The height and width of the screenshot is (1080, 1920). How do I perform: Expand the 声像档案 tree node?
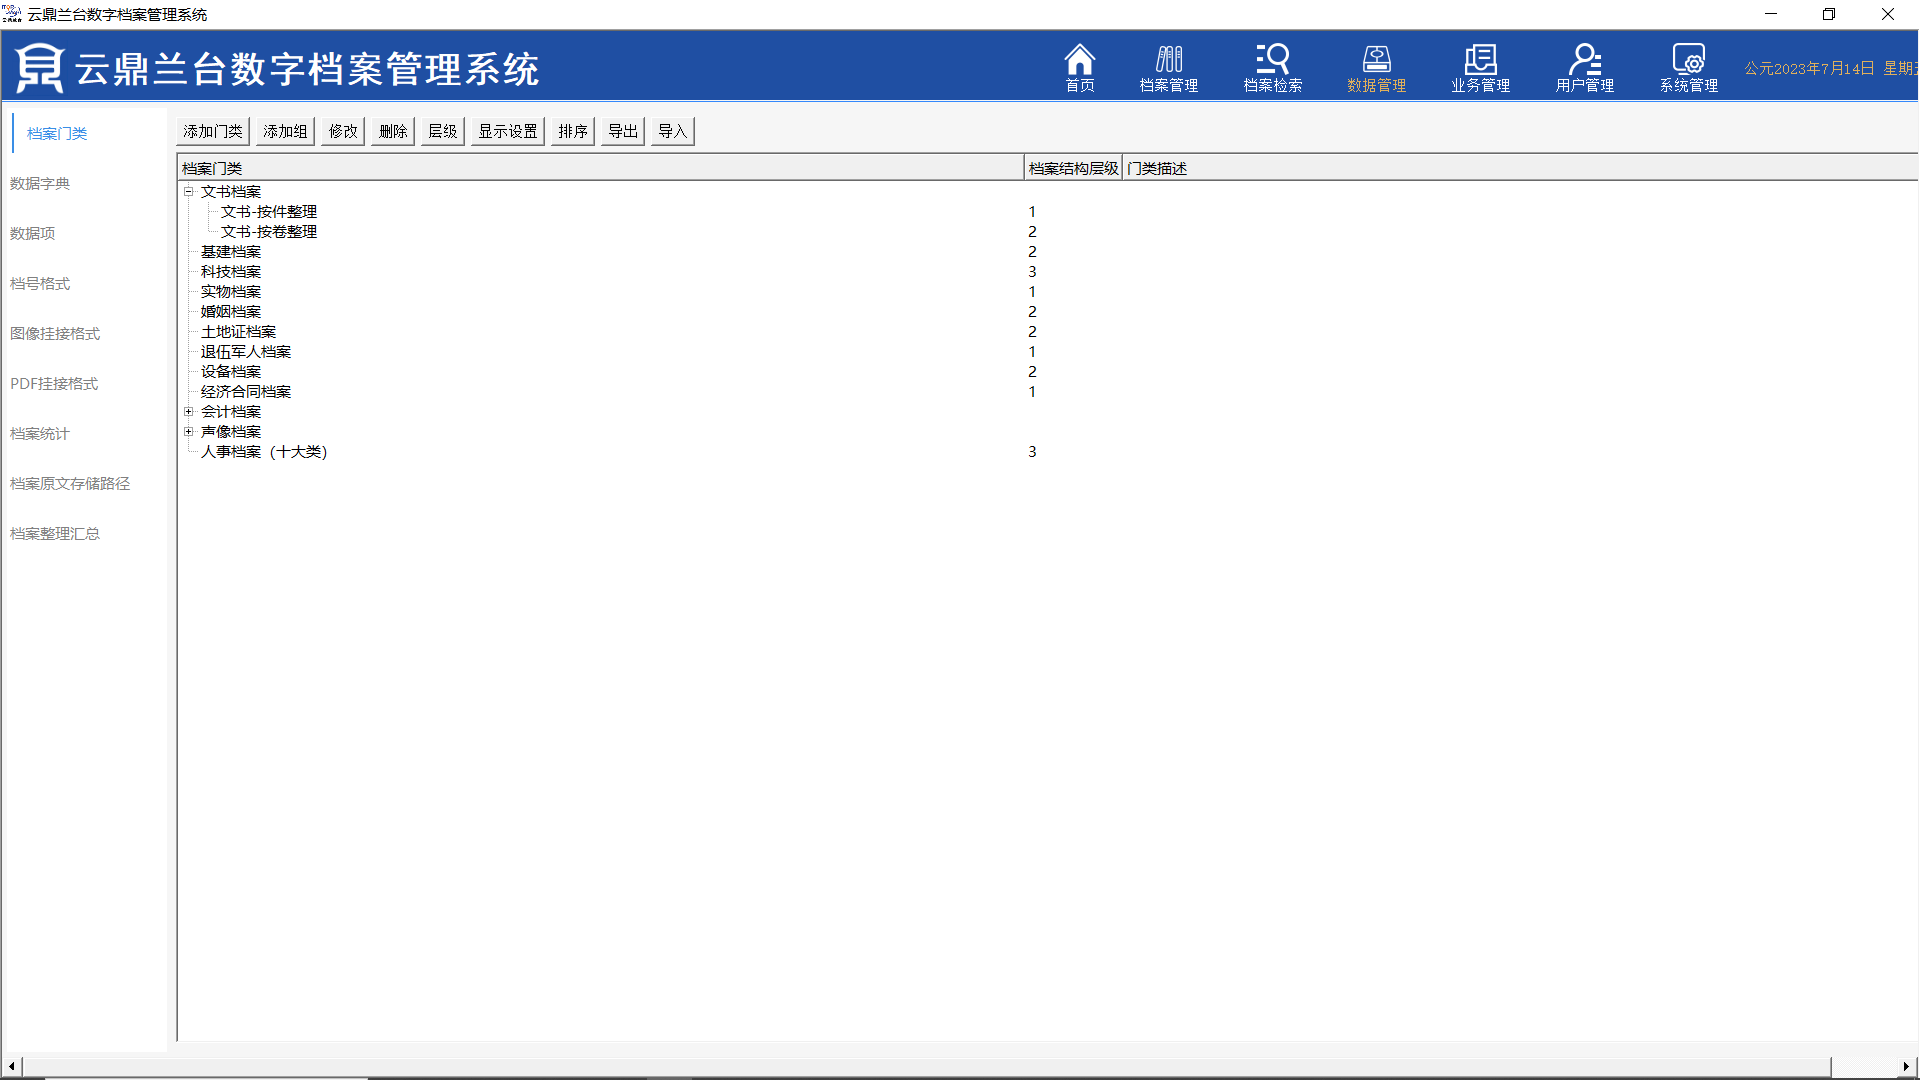[x=188, y=431]
